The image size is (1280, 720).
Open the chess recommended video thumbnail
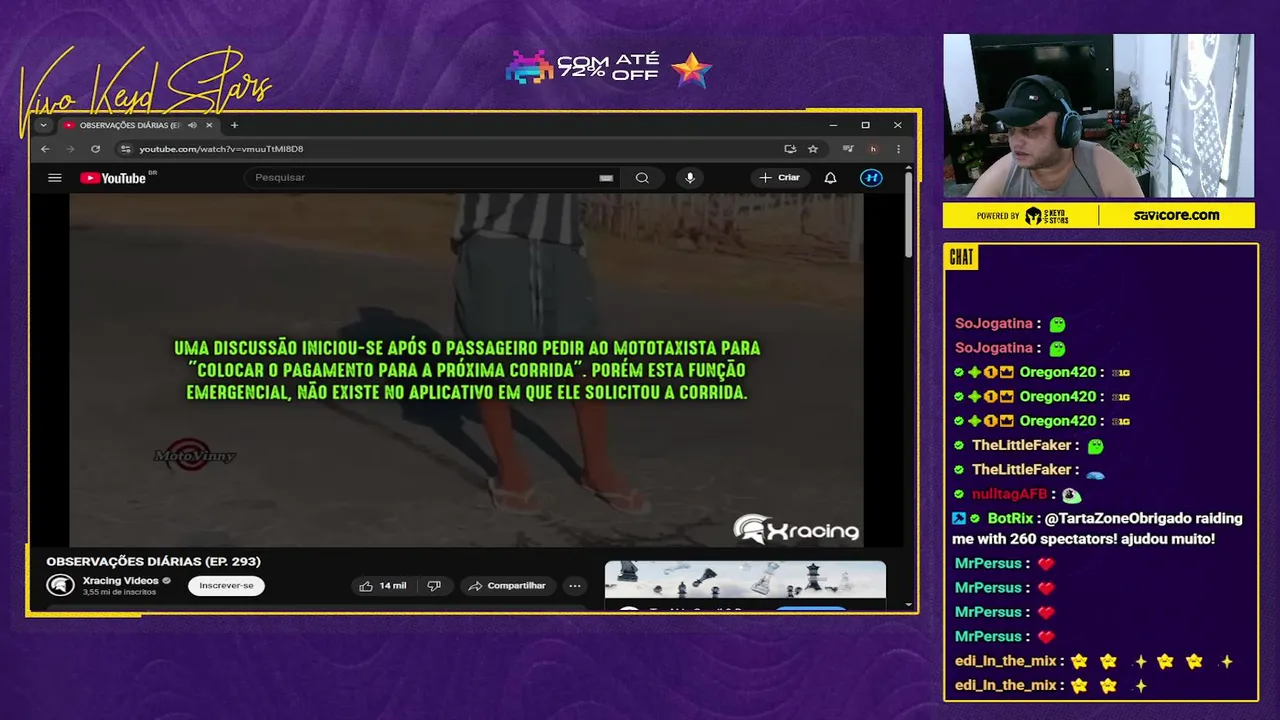pos(745,581)
